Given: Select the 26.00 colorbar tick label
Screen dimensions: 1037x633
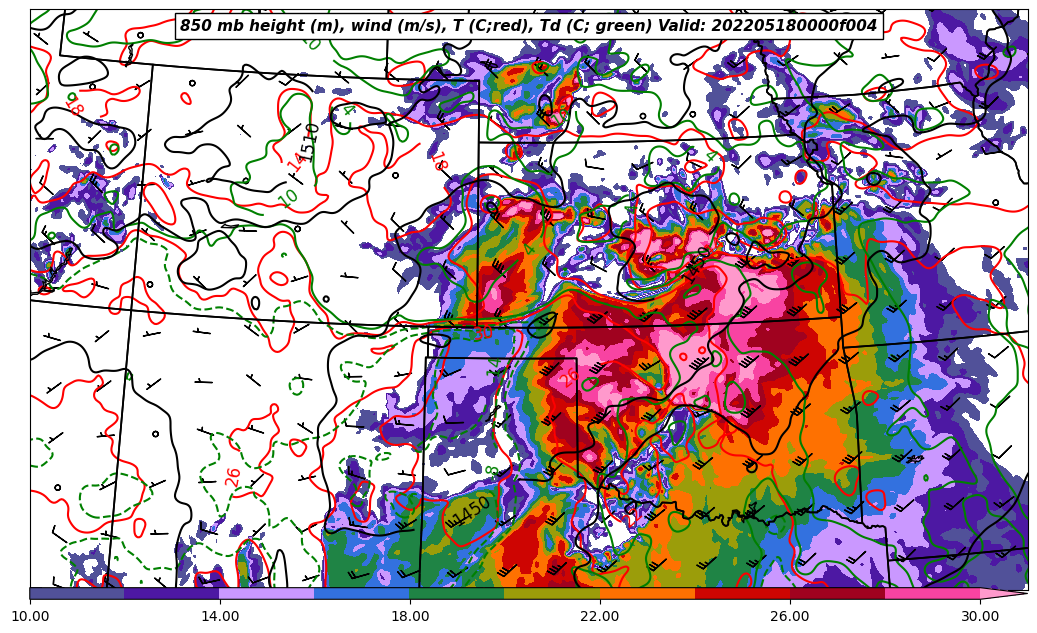Looking at the screenshot, I should pos(790,616).
